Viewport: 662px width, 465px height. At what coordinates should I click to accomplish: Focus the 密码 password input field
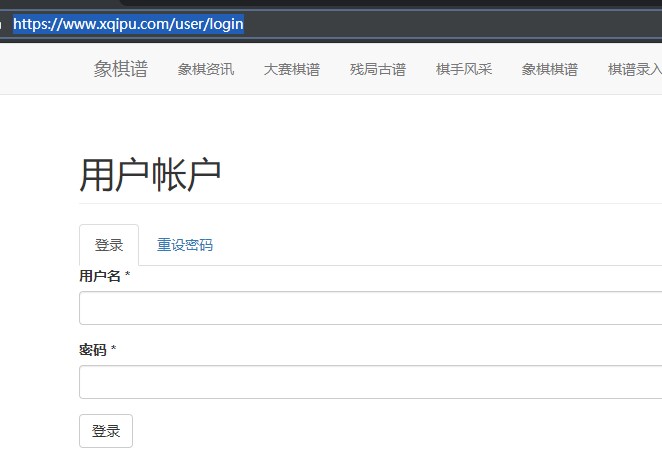coord(370,382)
